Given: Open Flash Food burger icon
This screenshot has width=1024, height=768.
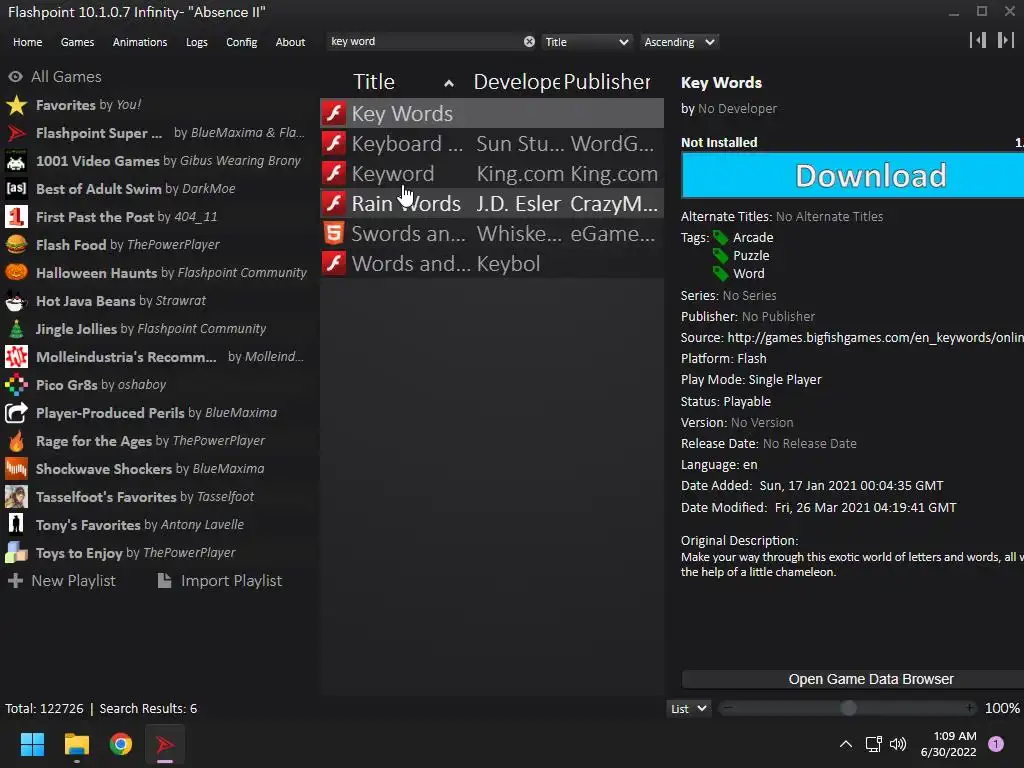Looking at the screenshot, I should (16, 245).
